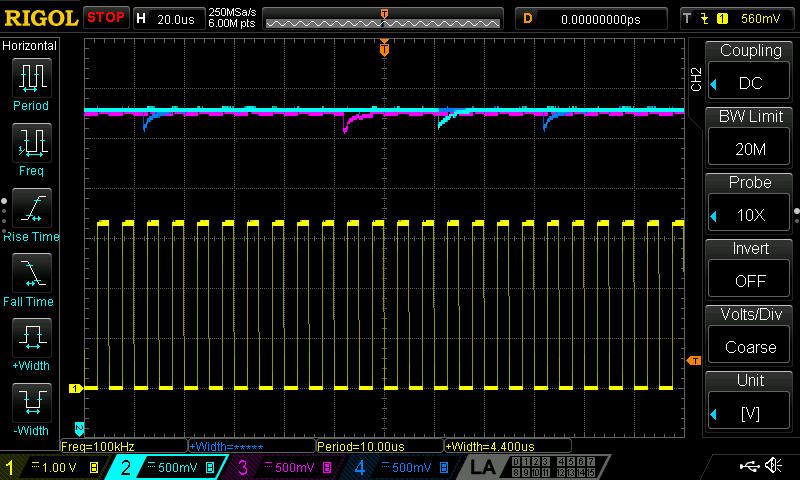Click the trigger level marker on right edge
Viewport: 800px width, 480px height.
pyautogui.click(x=694, y=361)
